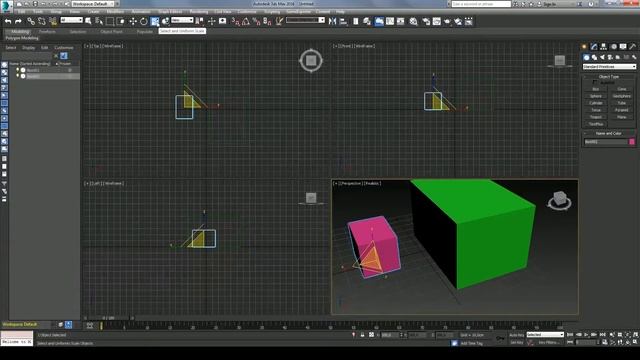Viewport: 640px width, 360px height.
Task: Open the Selected key filter dropdown
Action: point(545,335)
